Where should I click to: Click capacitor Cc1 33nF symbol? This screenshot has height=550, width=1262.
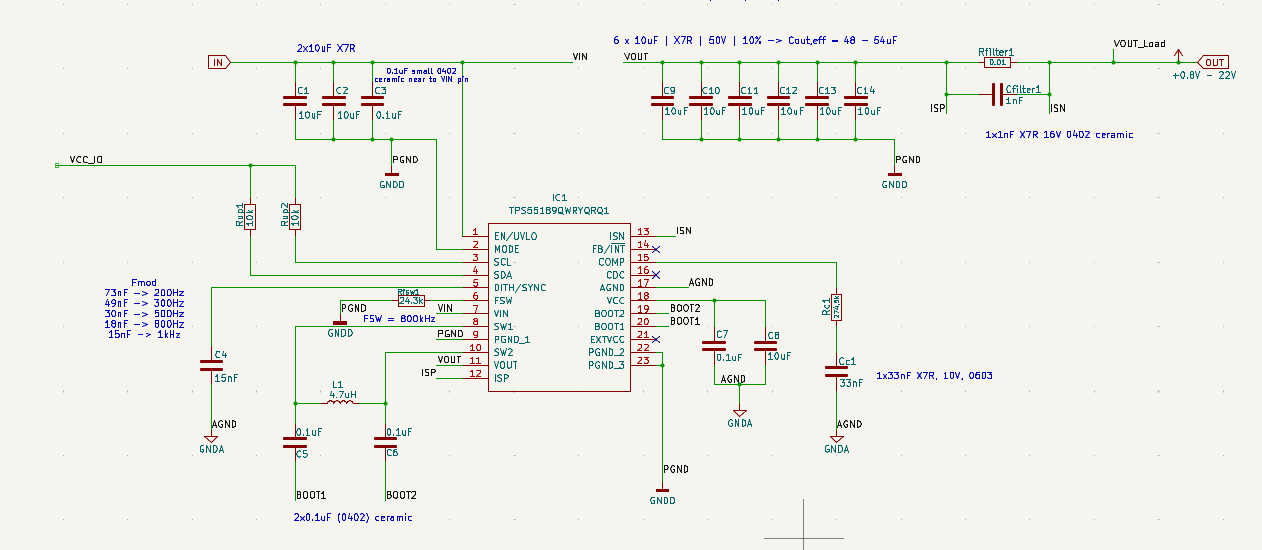(x=837, y=371)
